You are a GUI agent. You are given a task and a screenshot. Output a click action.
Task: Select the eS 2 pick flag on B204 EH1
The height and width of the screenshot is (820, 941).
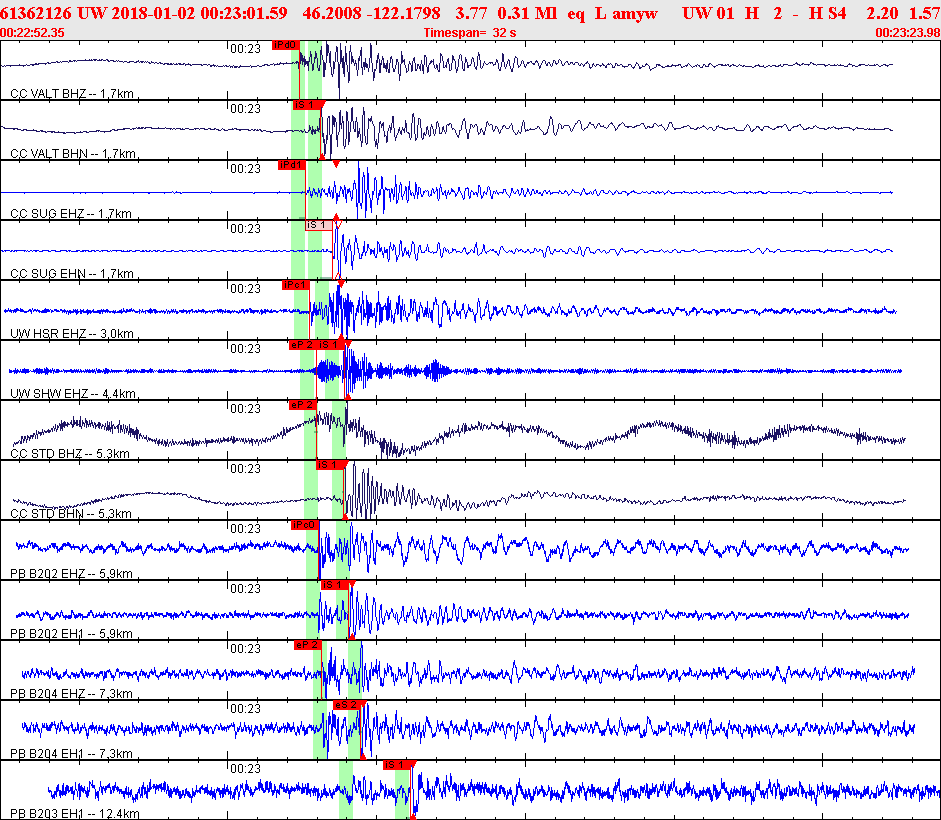pyautogui.click(x=347, y=705)
